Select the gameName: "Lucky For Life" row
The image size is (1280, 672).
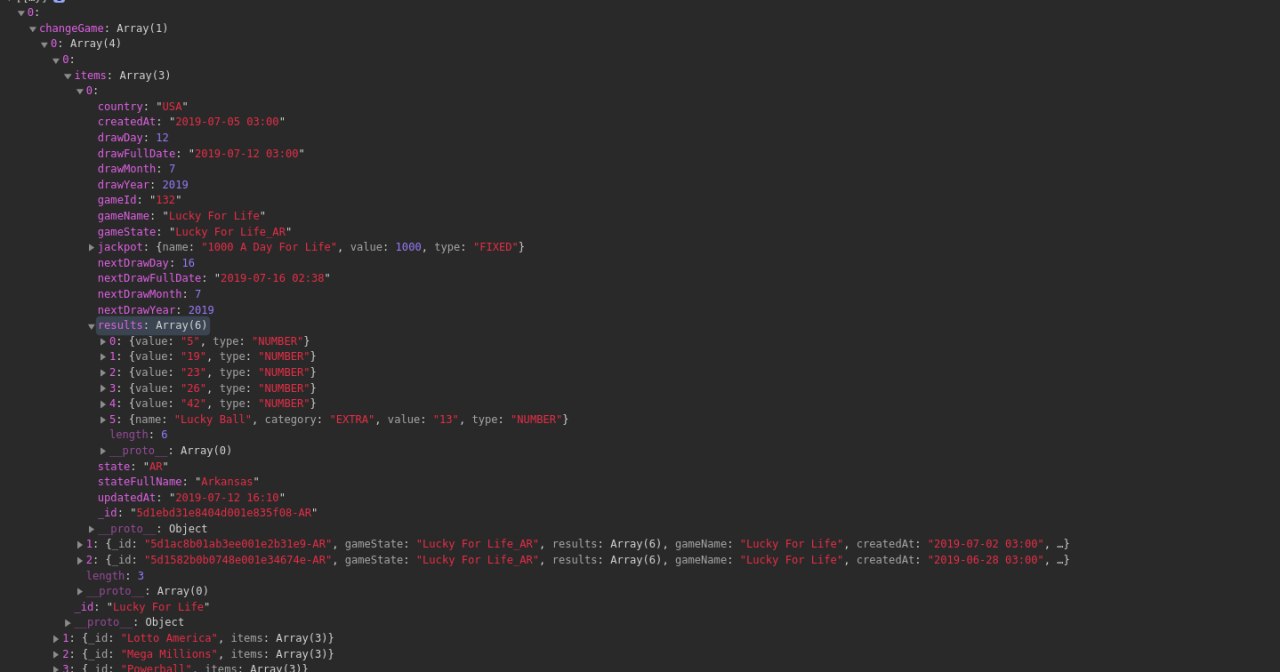pyautogui.click(x=181, y=216)
